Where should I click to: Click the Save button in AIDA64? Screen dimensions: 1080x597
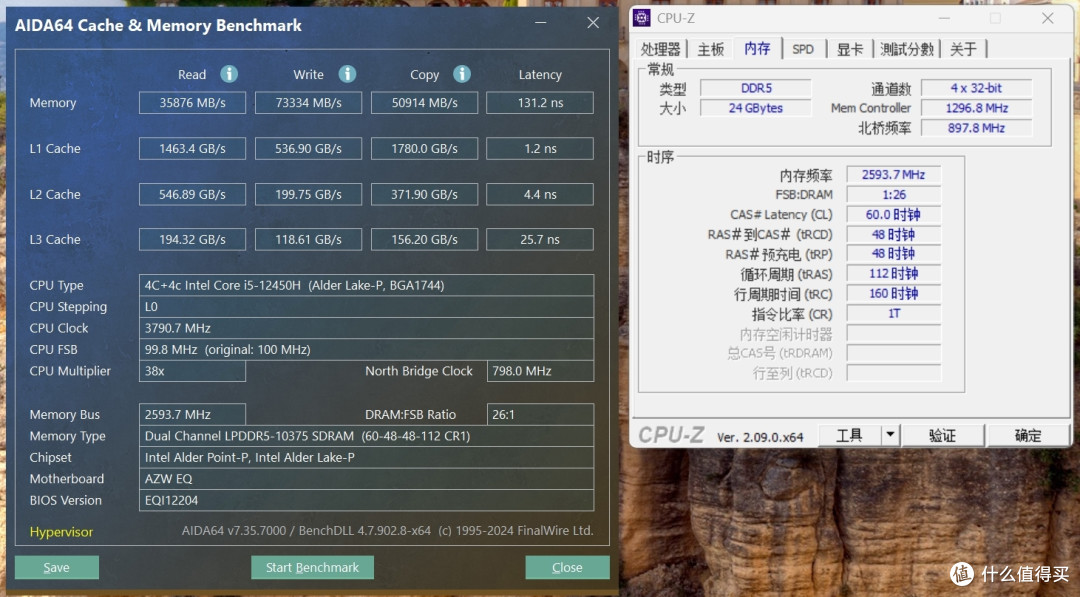56,567
